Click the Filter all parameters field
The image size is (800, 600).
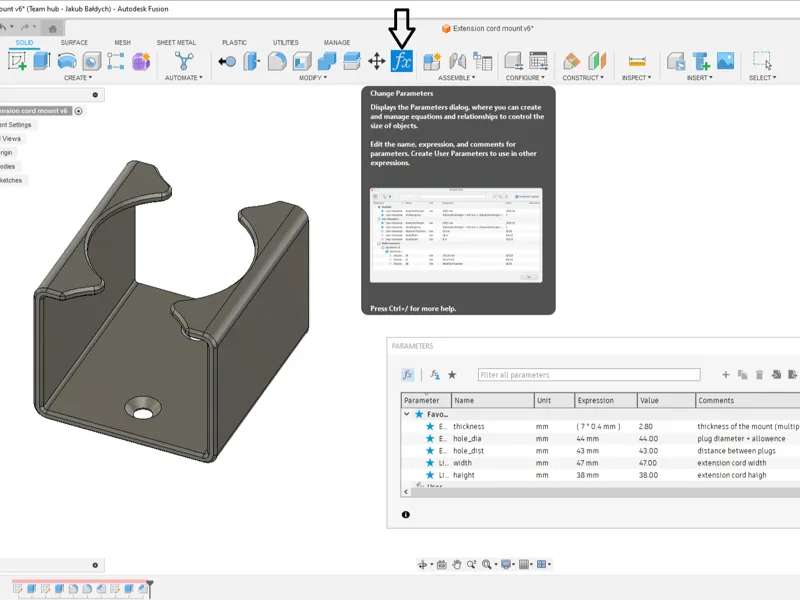tap(589, 375)
